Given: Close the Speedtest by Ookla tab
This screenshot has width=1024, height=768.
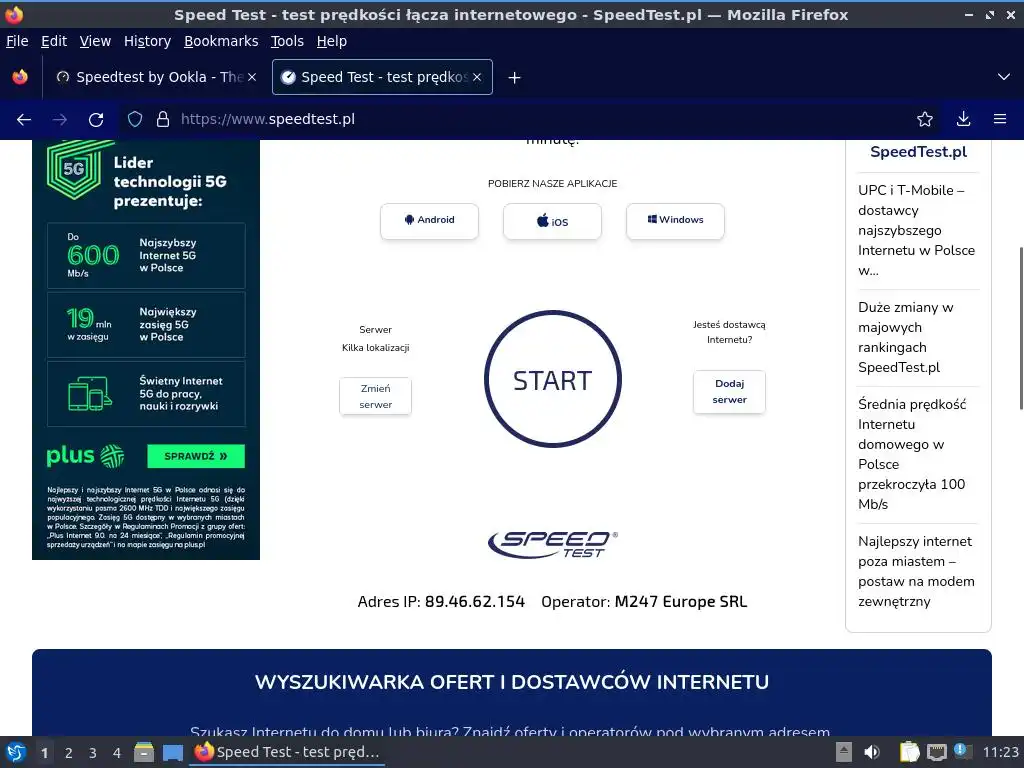Looking at the screenshot, I should point(252,77).
